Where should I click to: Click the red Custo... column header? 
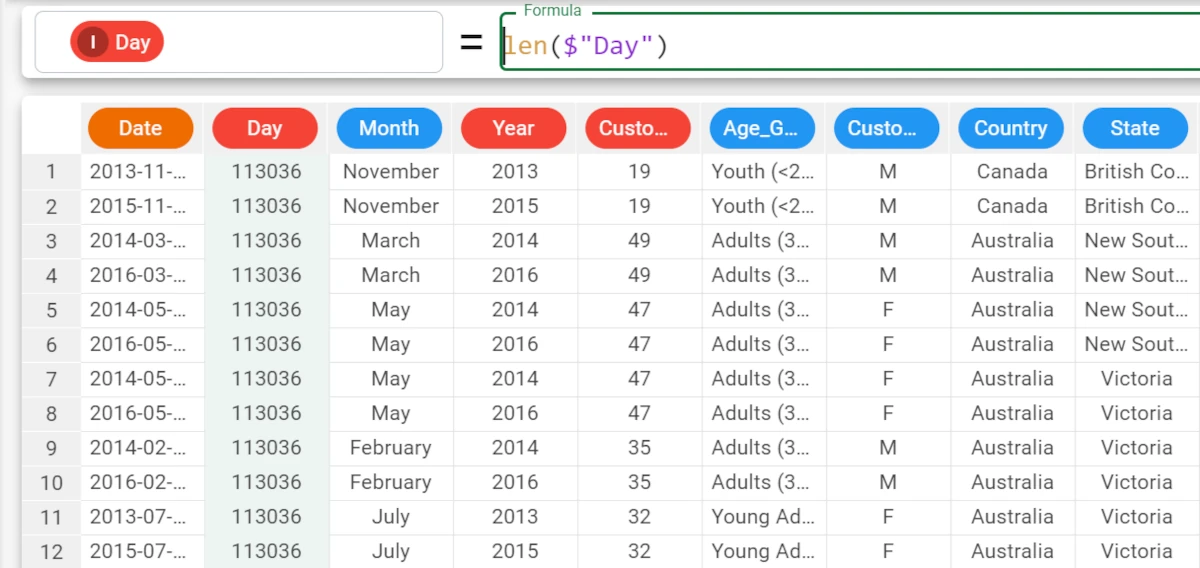(x=637, y=128)
